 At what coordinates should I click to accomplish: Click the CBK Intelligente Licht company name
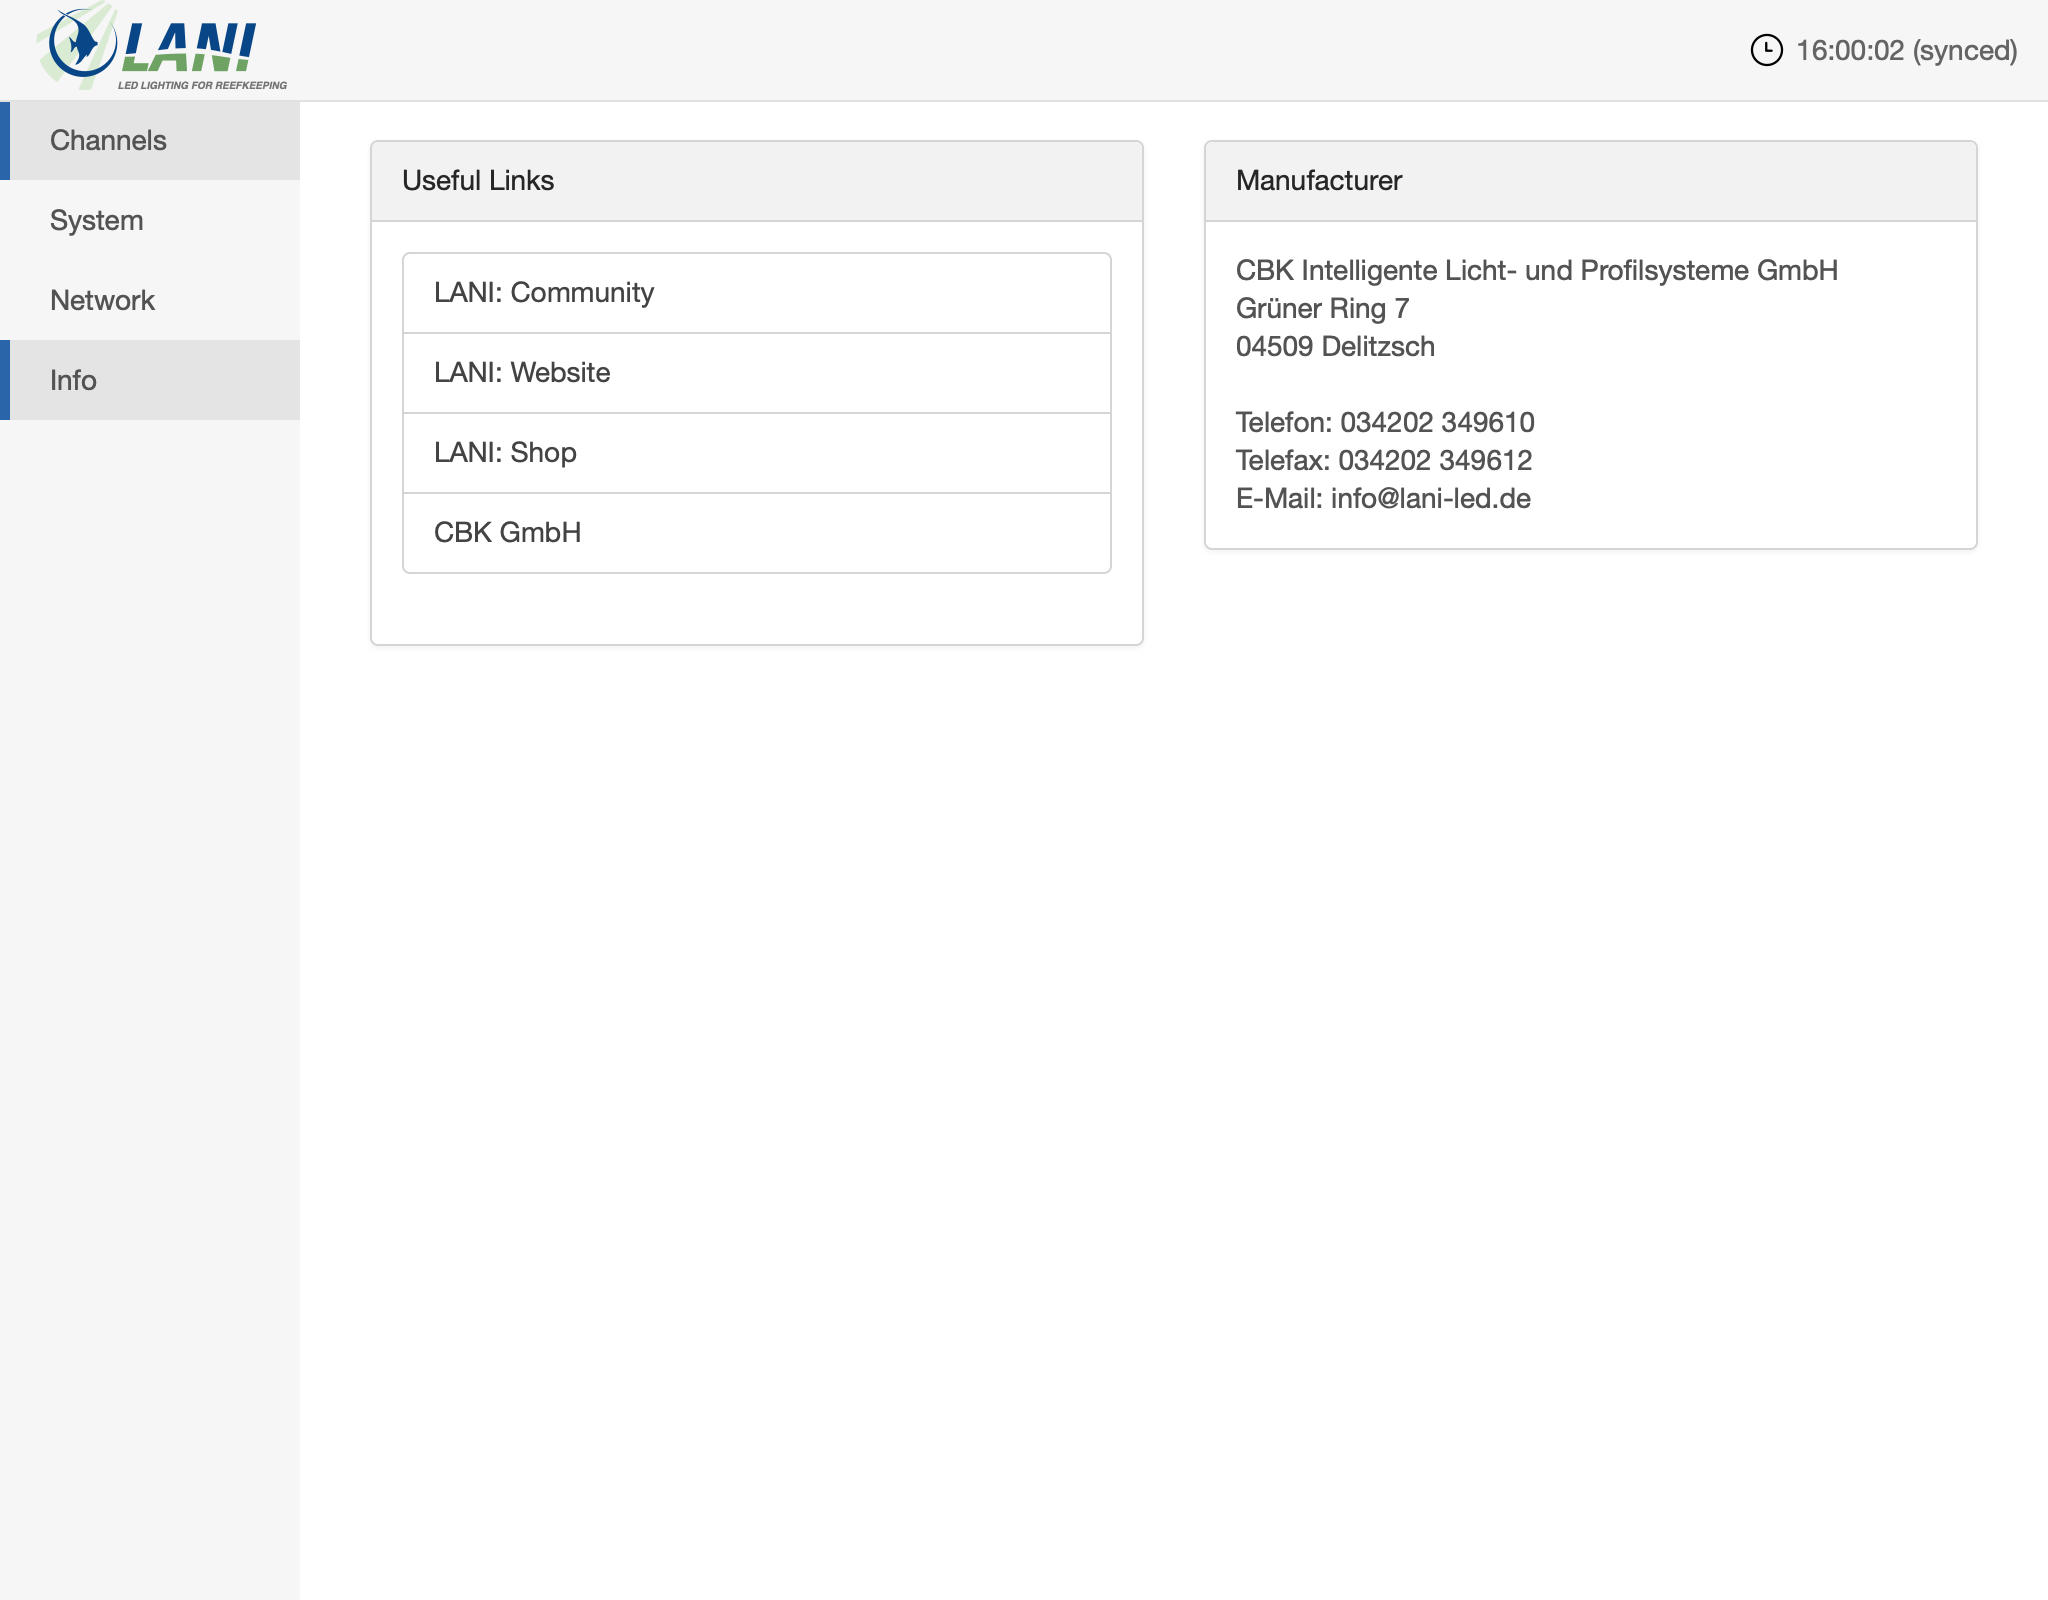[1536, 271]
